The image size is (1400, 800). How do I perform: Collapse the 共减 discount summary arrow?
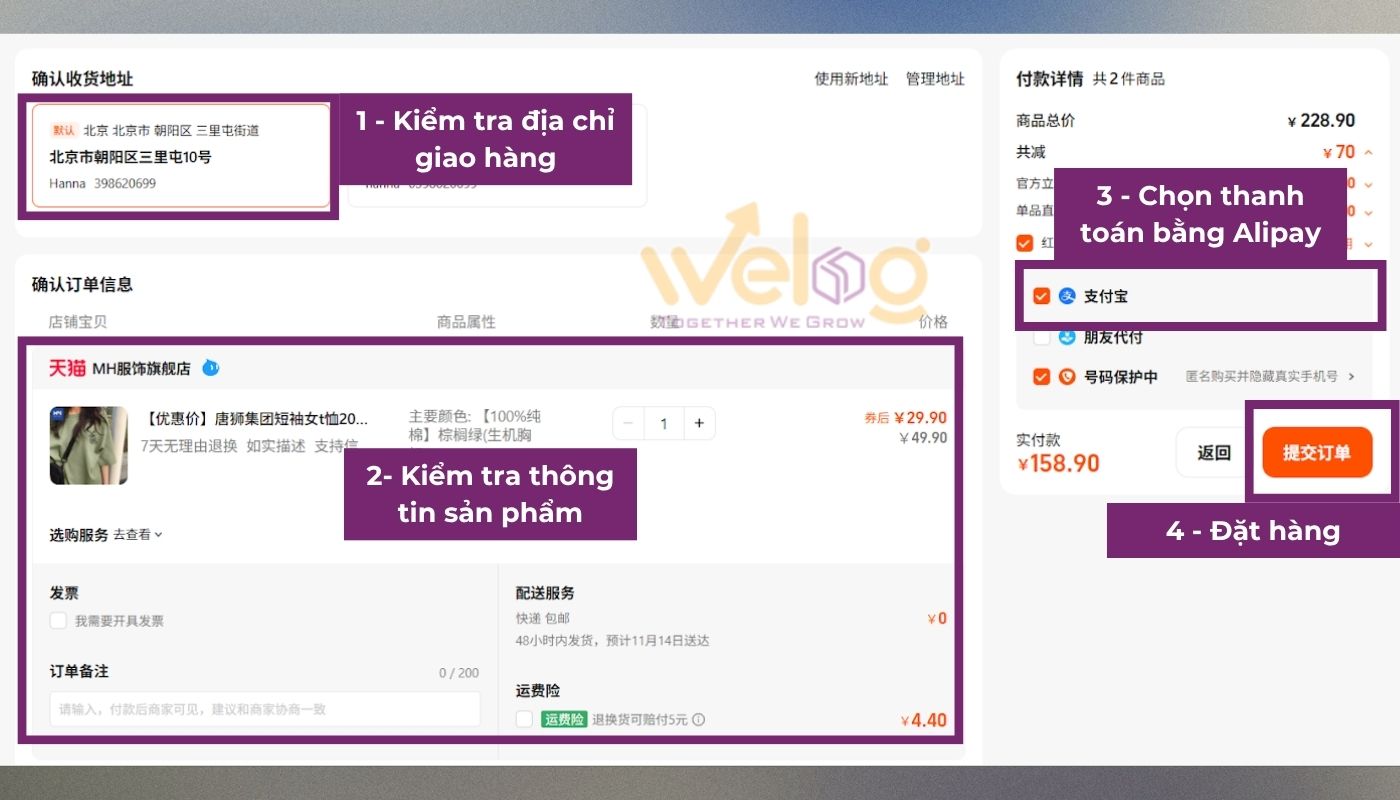pos(1366,152)
